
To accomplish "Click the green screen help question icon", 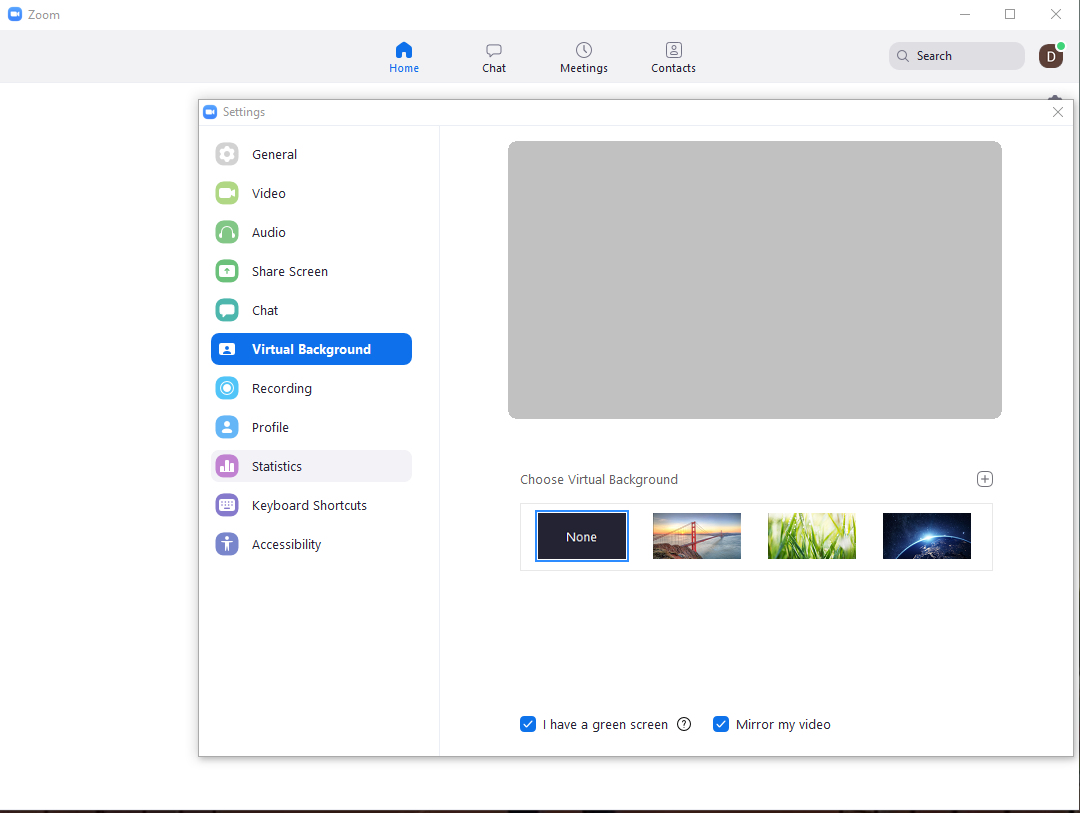I will coord(684,724).
